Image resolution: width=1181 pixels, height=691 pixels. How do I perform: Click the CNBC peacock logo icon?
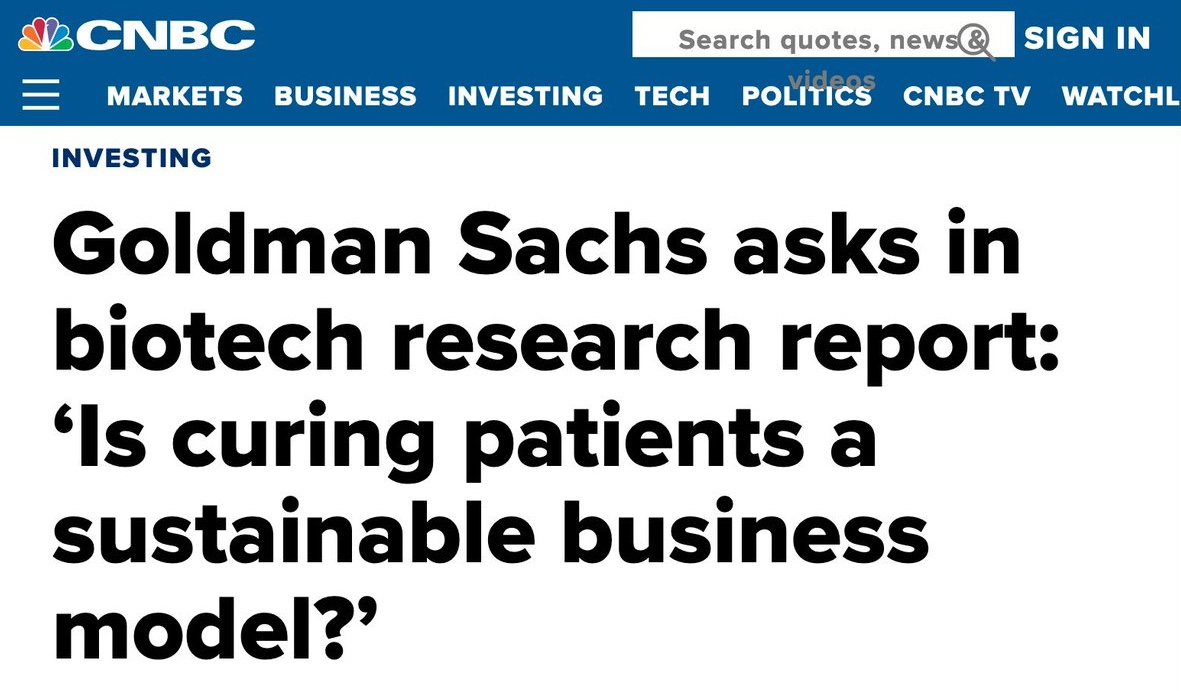pyautogui.click(x=46, y=36)
